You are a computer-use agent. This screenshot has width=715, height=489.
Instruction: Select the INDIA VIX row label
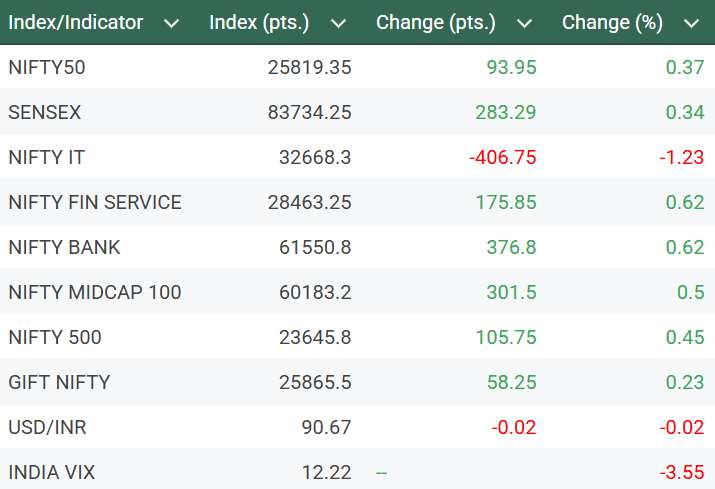coord(50,472)
